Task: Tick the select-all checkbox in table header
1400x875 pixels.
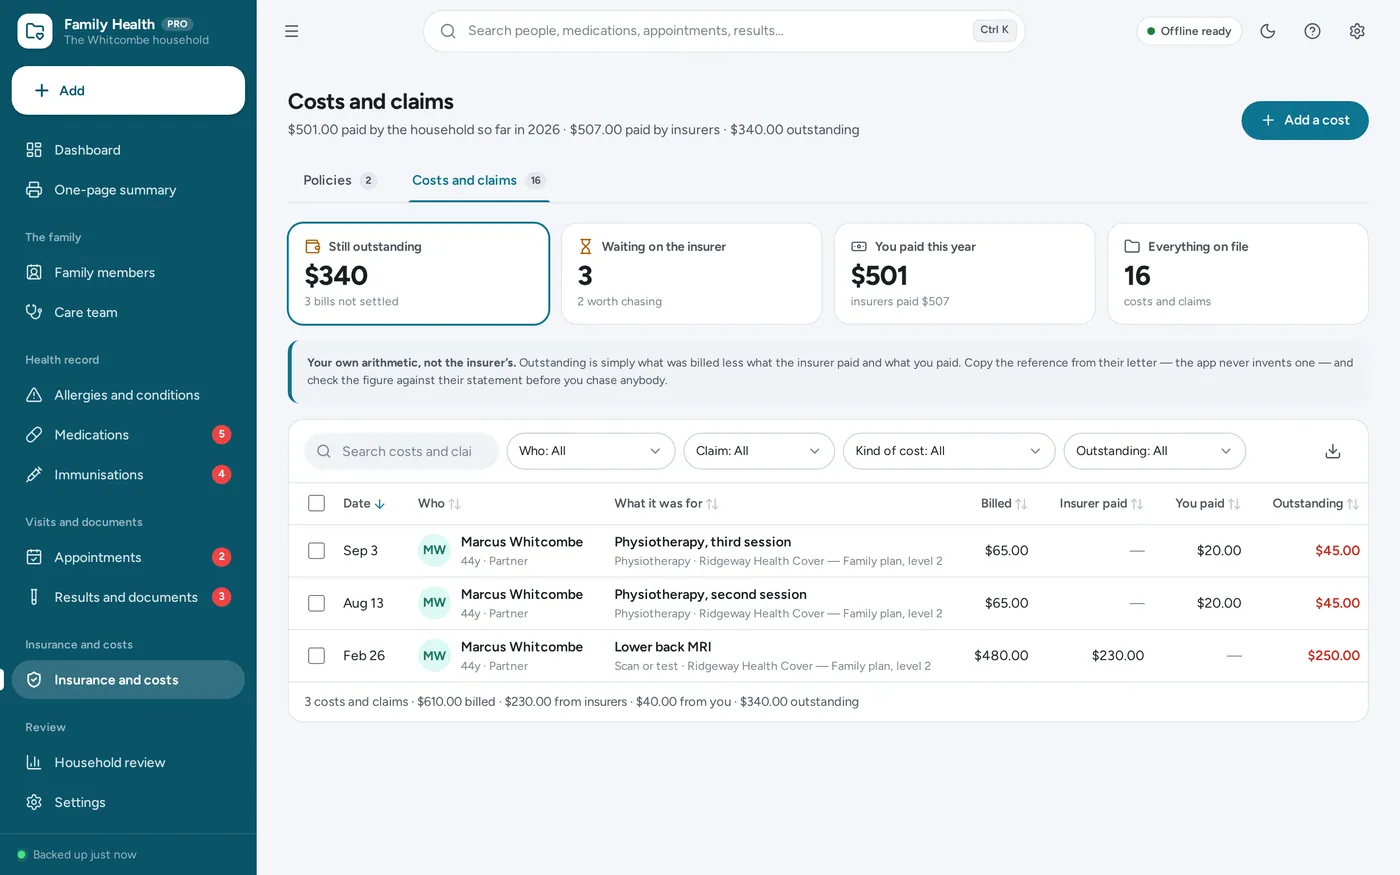Action: pyautogui.click(x=317, y=504)
